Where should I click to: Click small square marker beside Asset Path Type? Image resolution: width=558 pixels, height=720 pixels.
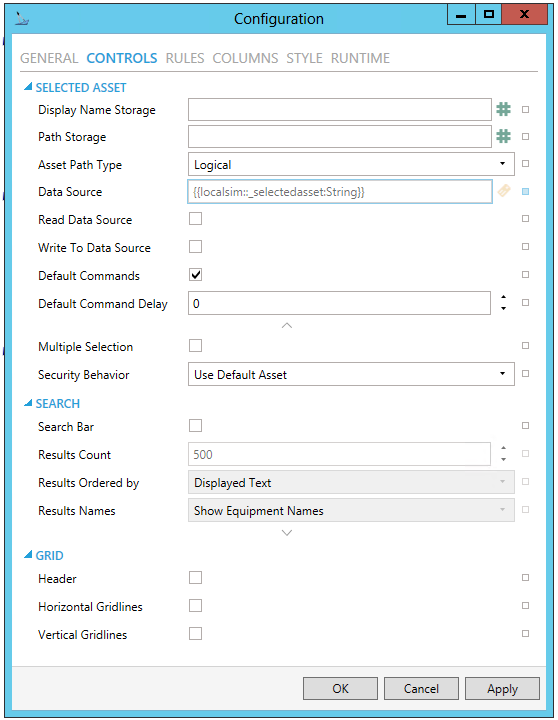point(525,163)
